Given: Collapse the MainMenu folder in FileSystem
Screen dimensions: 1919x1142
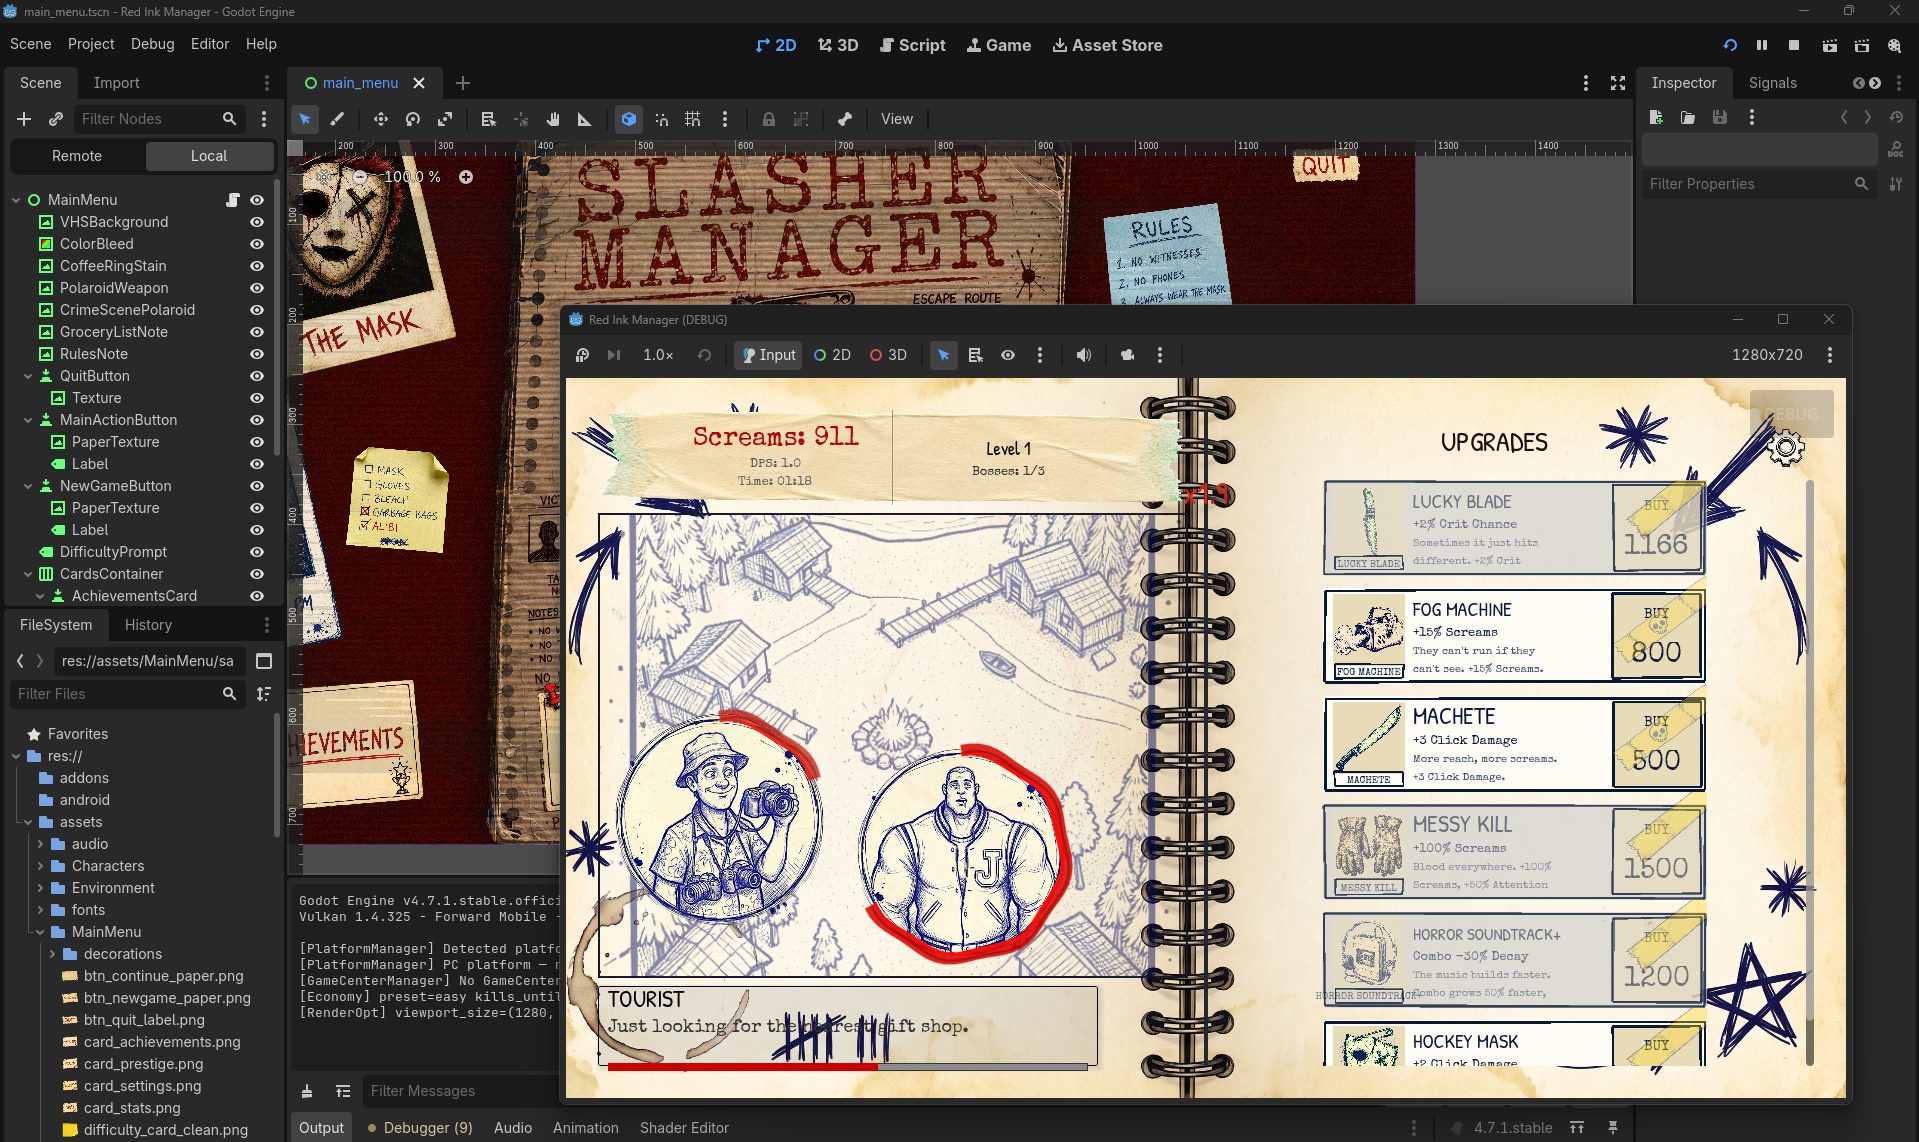Looking at the screenshot, I should click(40, 932).
